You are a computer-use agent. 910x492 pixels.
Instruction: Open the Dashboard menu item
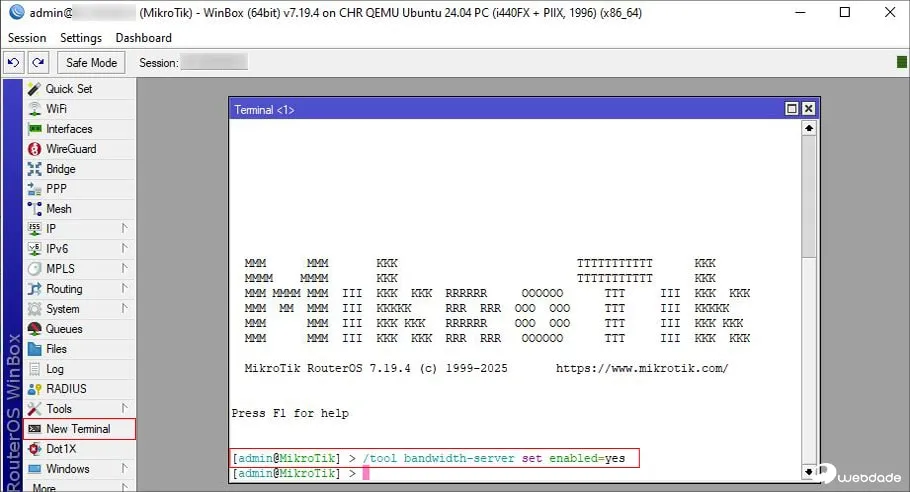(x=143, y=38)
